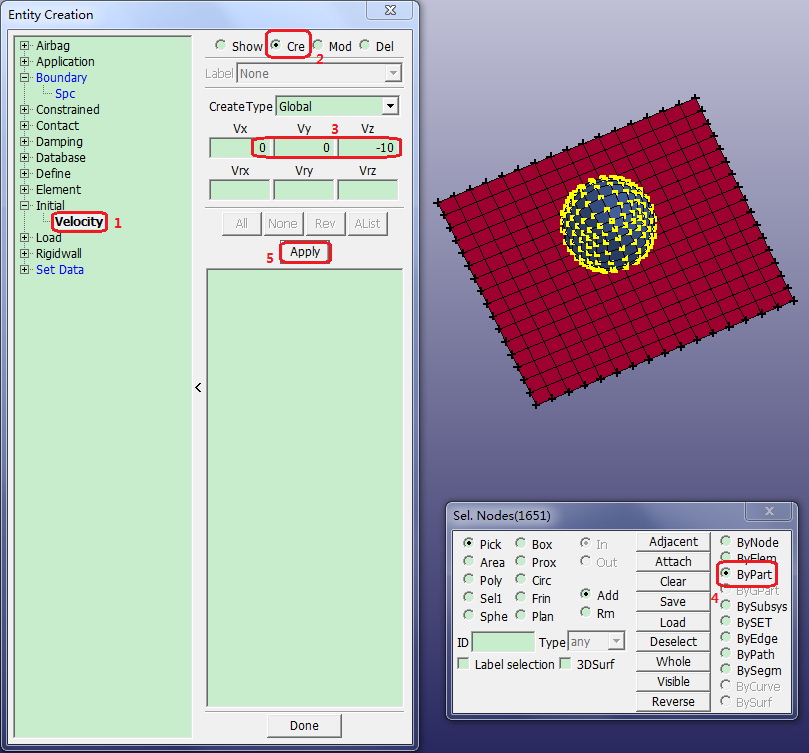Click the Vz velocity input field
The width and height of the screenshot is (809, 753).
pos(368,148)
